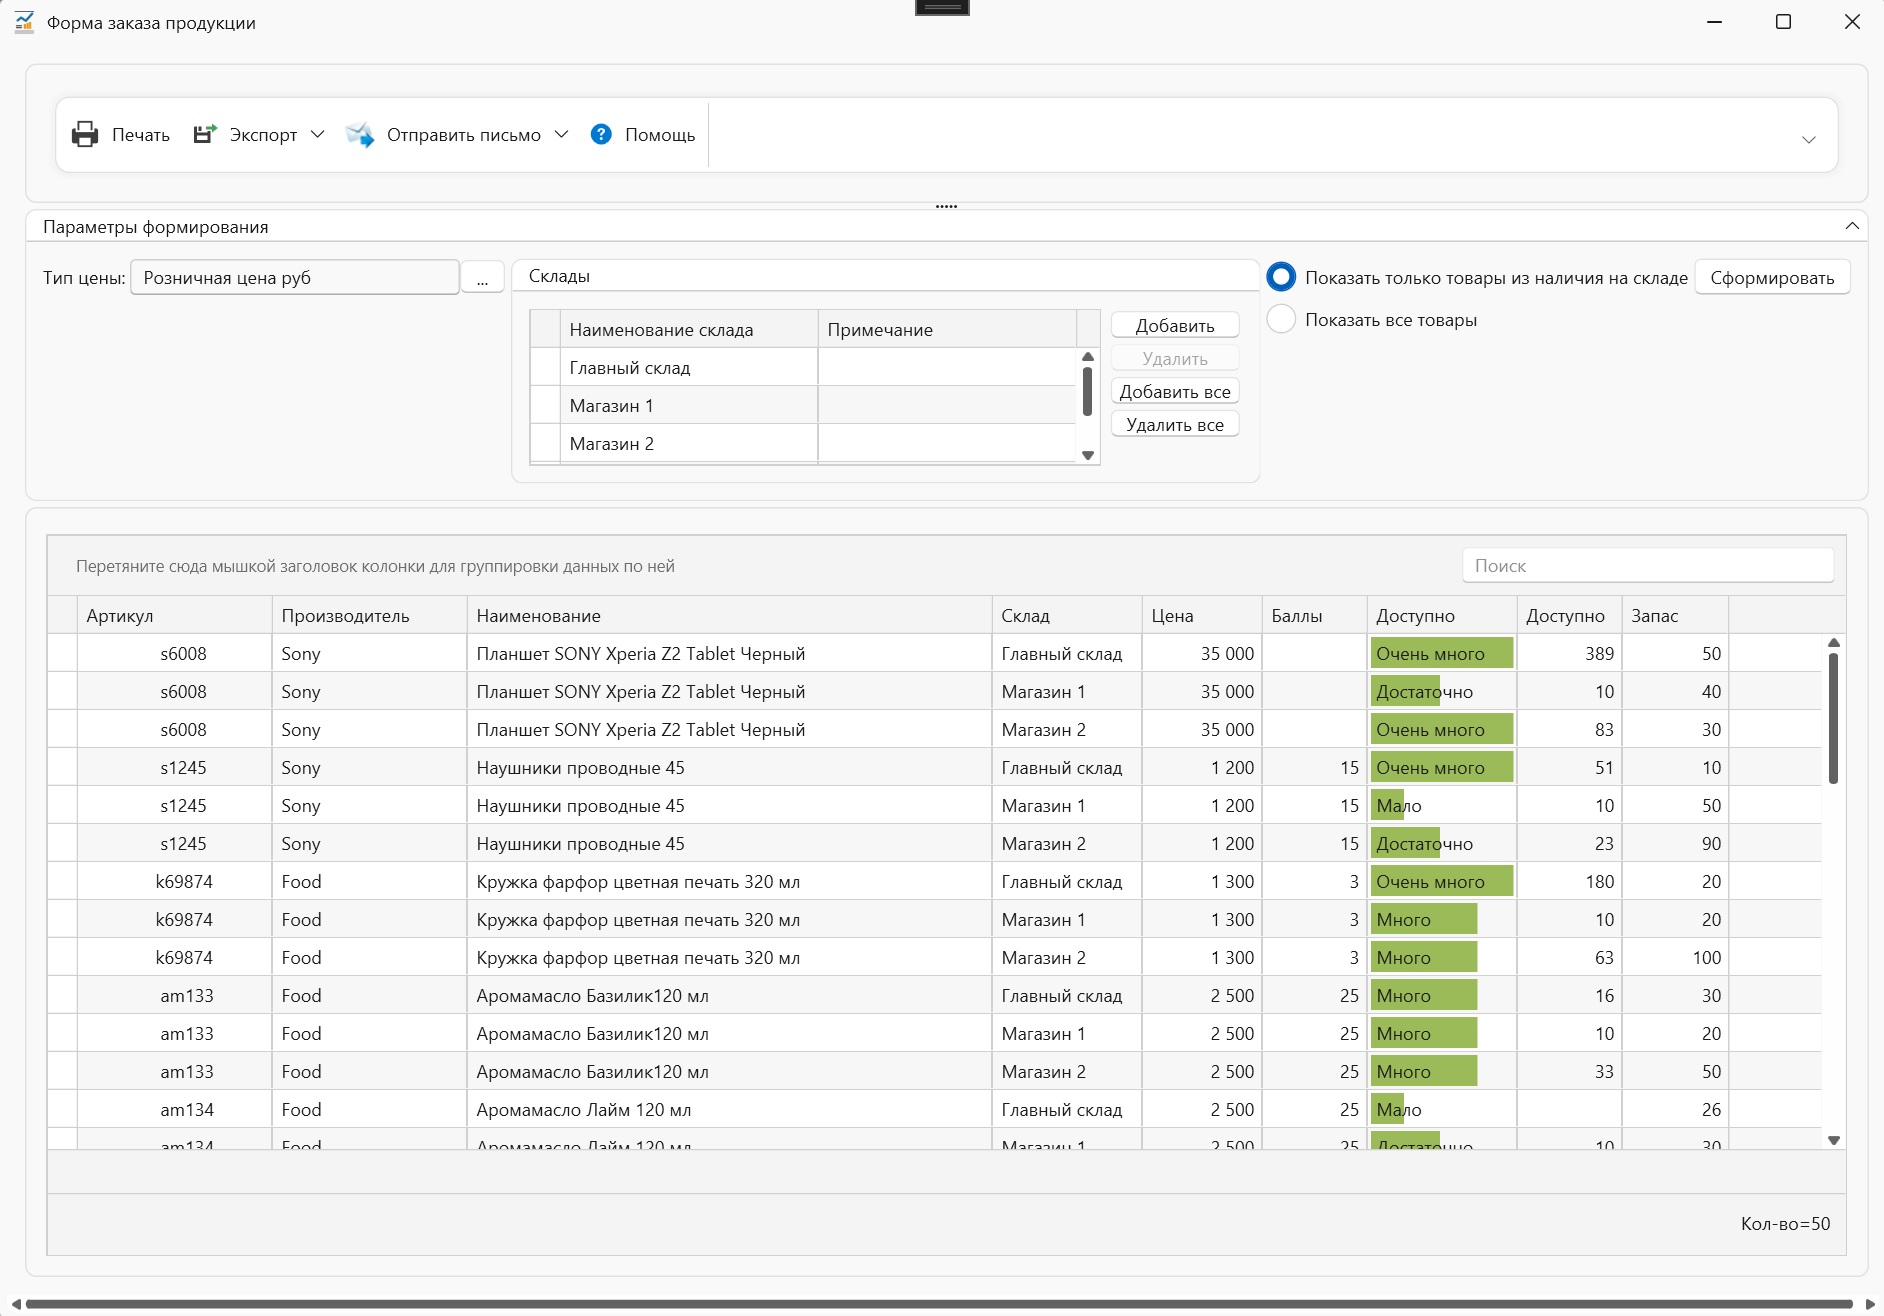Select Показать только товары из наличия
Screen dimensions: 1884x1316
click(x=1281, y=277)
